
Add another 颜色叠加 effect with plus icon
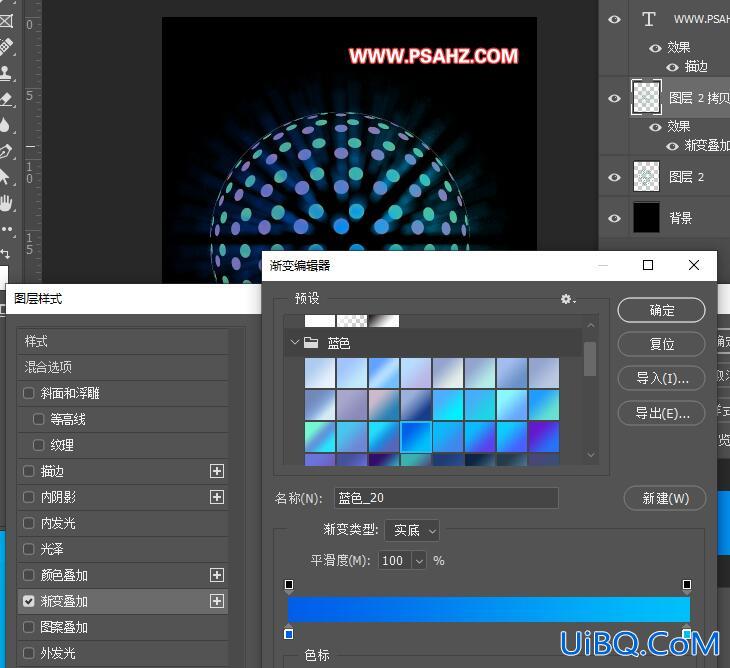pyautogui.click(x=216, y=575)
